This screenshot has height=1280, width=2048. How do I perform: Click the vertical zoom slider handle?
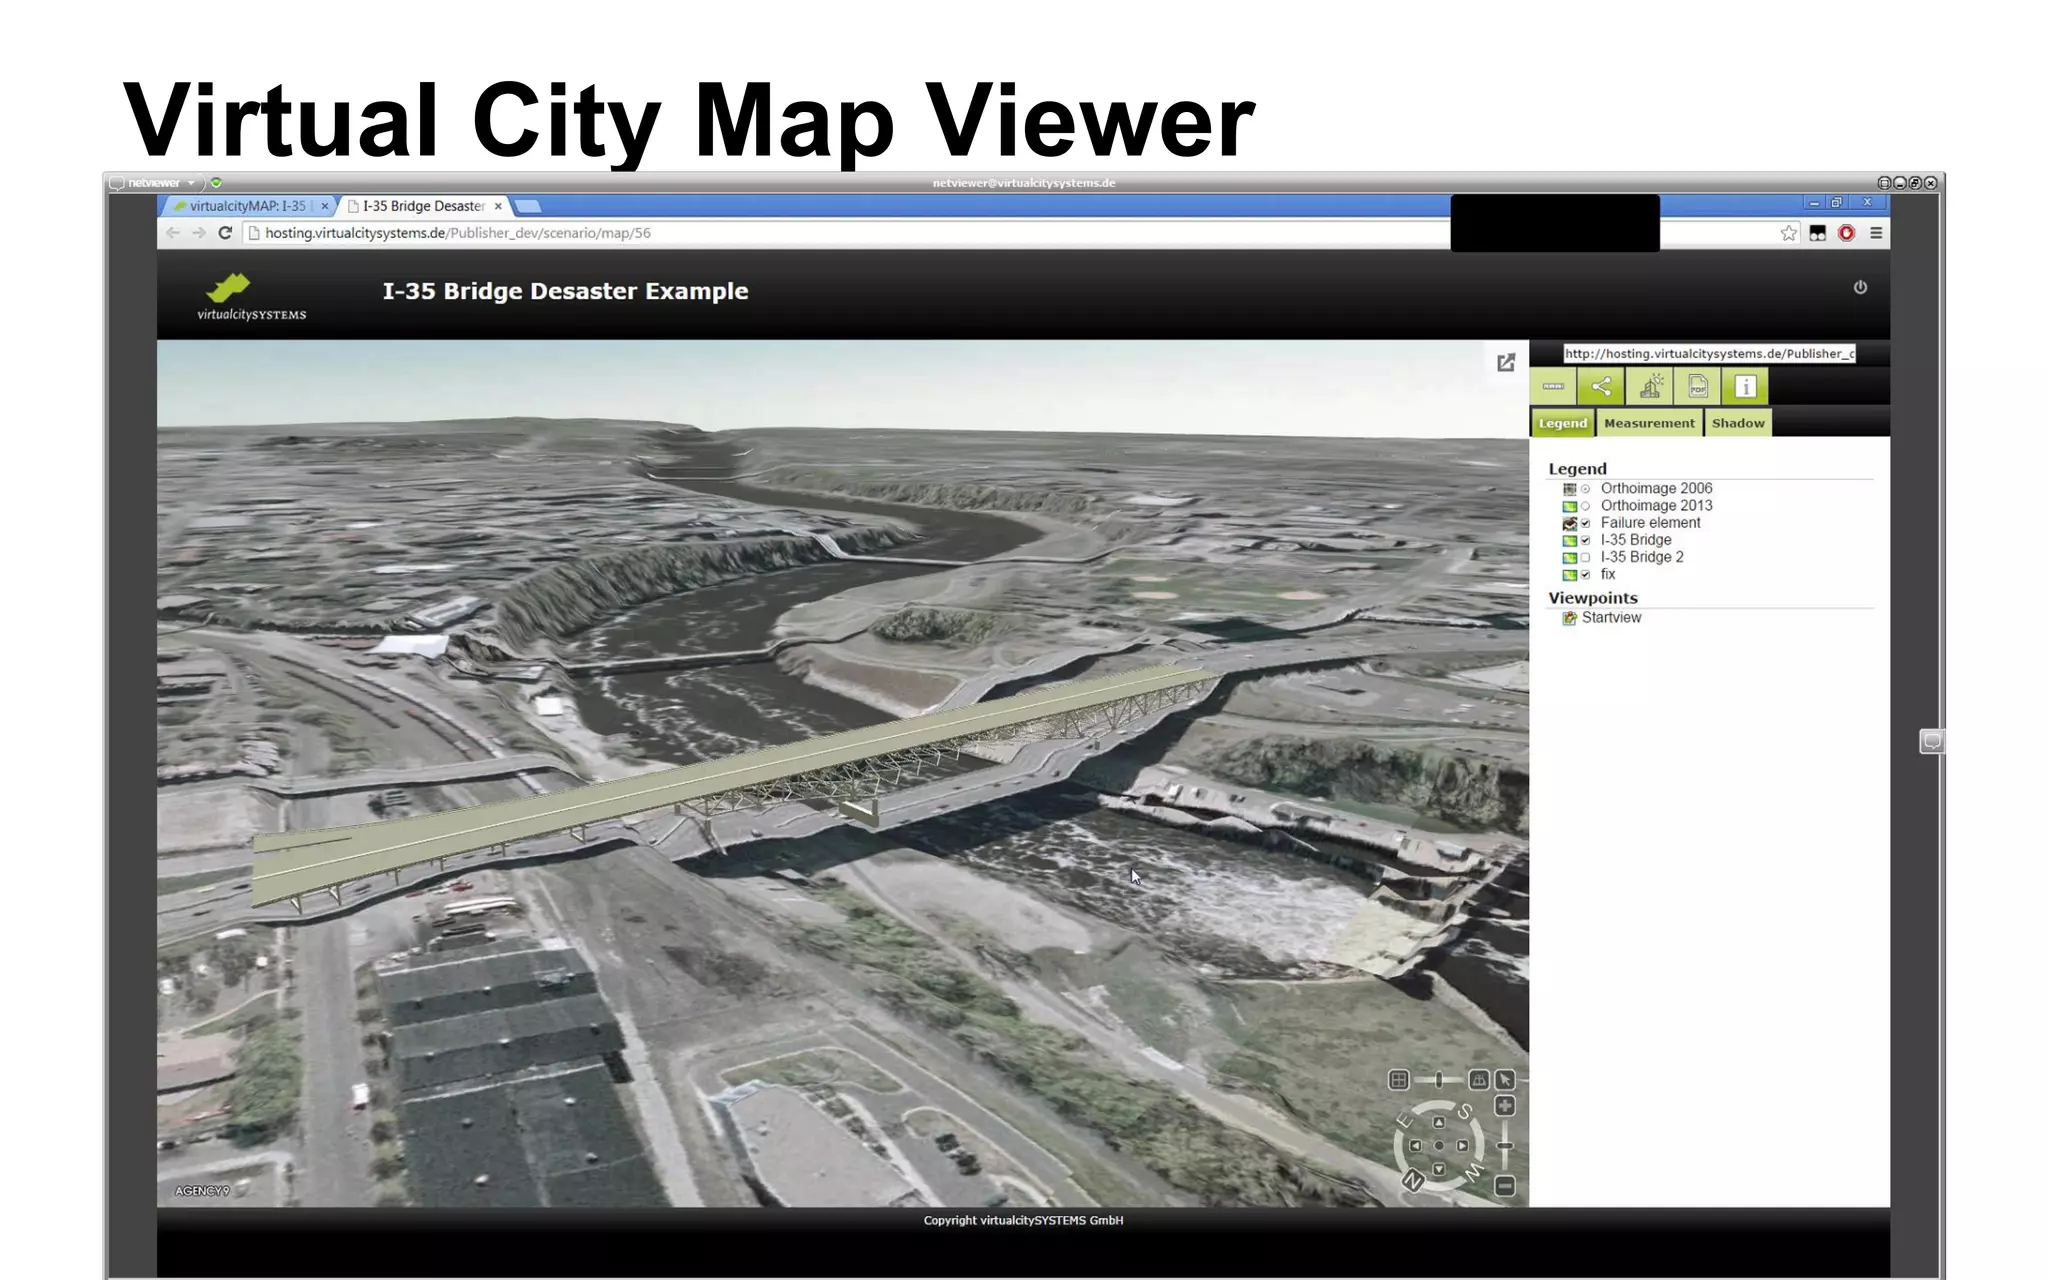[1505, 1146]
